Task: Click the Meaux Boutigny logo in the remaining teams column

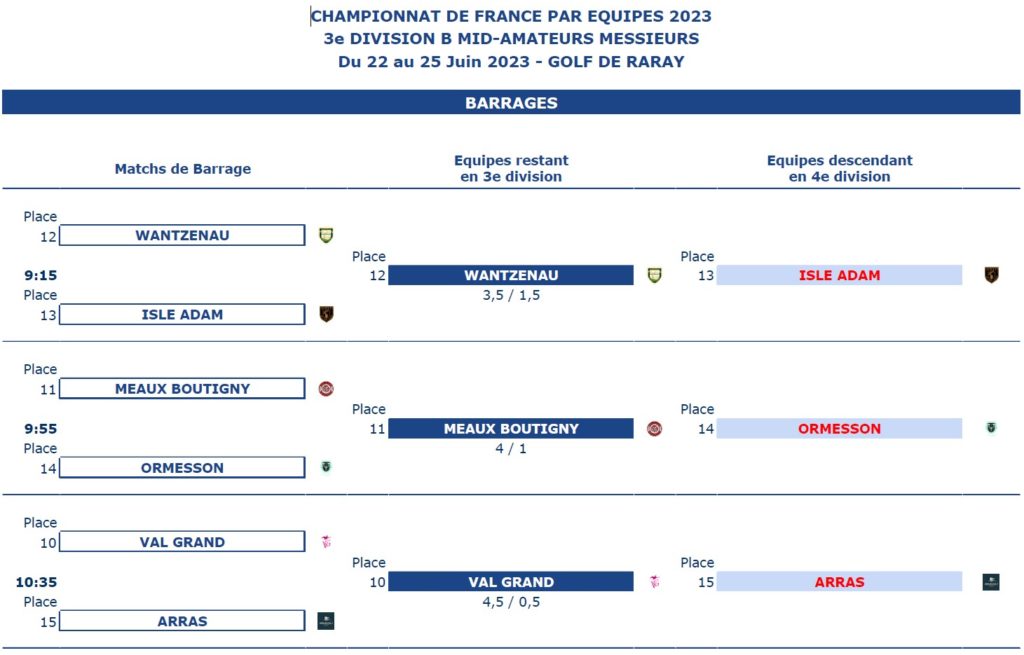Action: tap(655, 429)
